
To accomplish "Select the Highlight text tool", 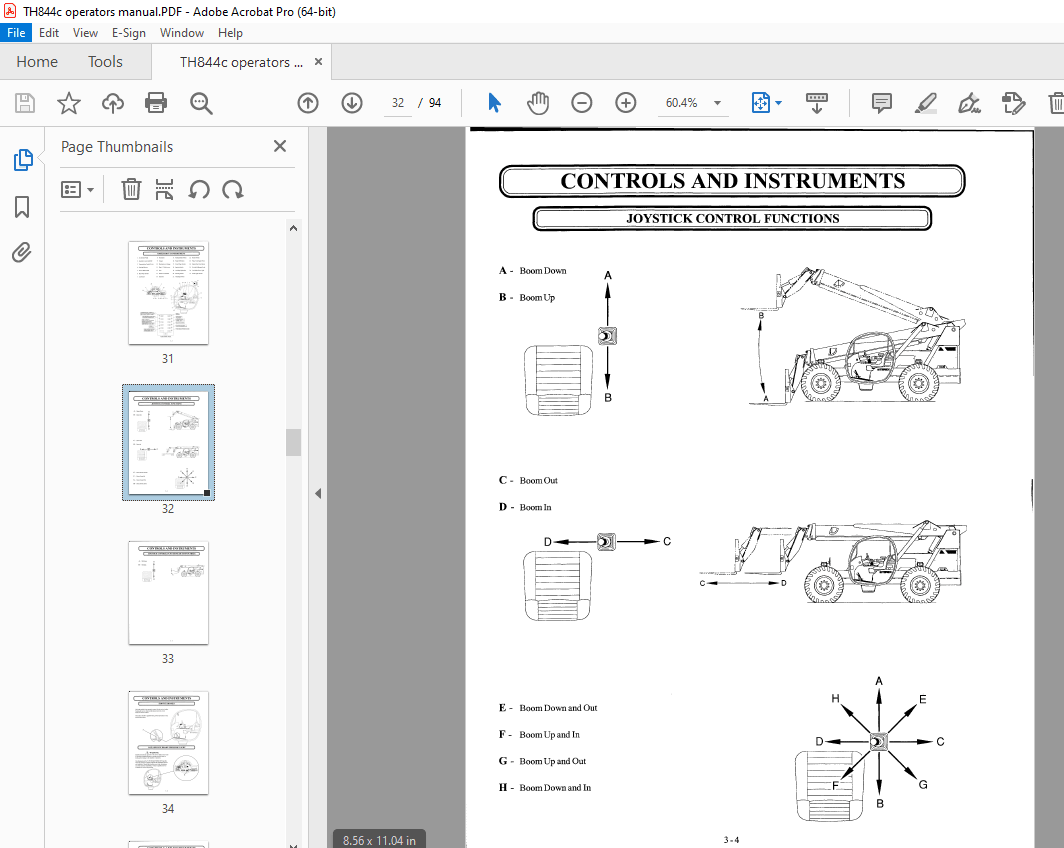I will (925, 102).
